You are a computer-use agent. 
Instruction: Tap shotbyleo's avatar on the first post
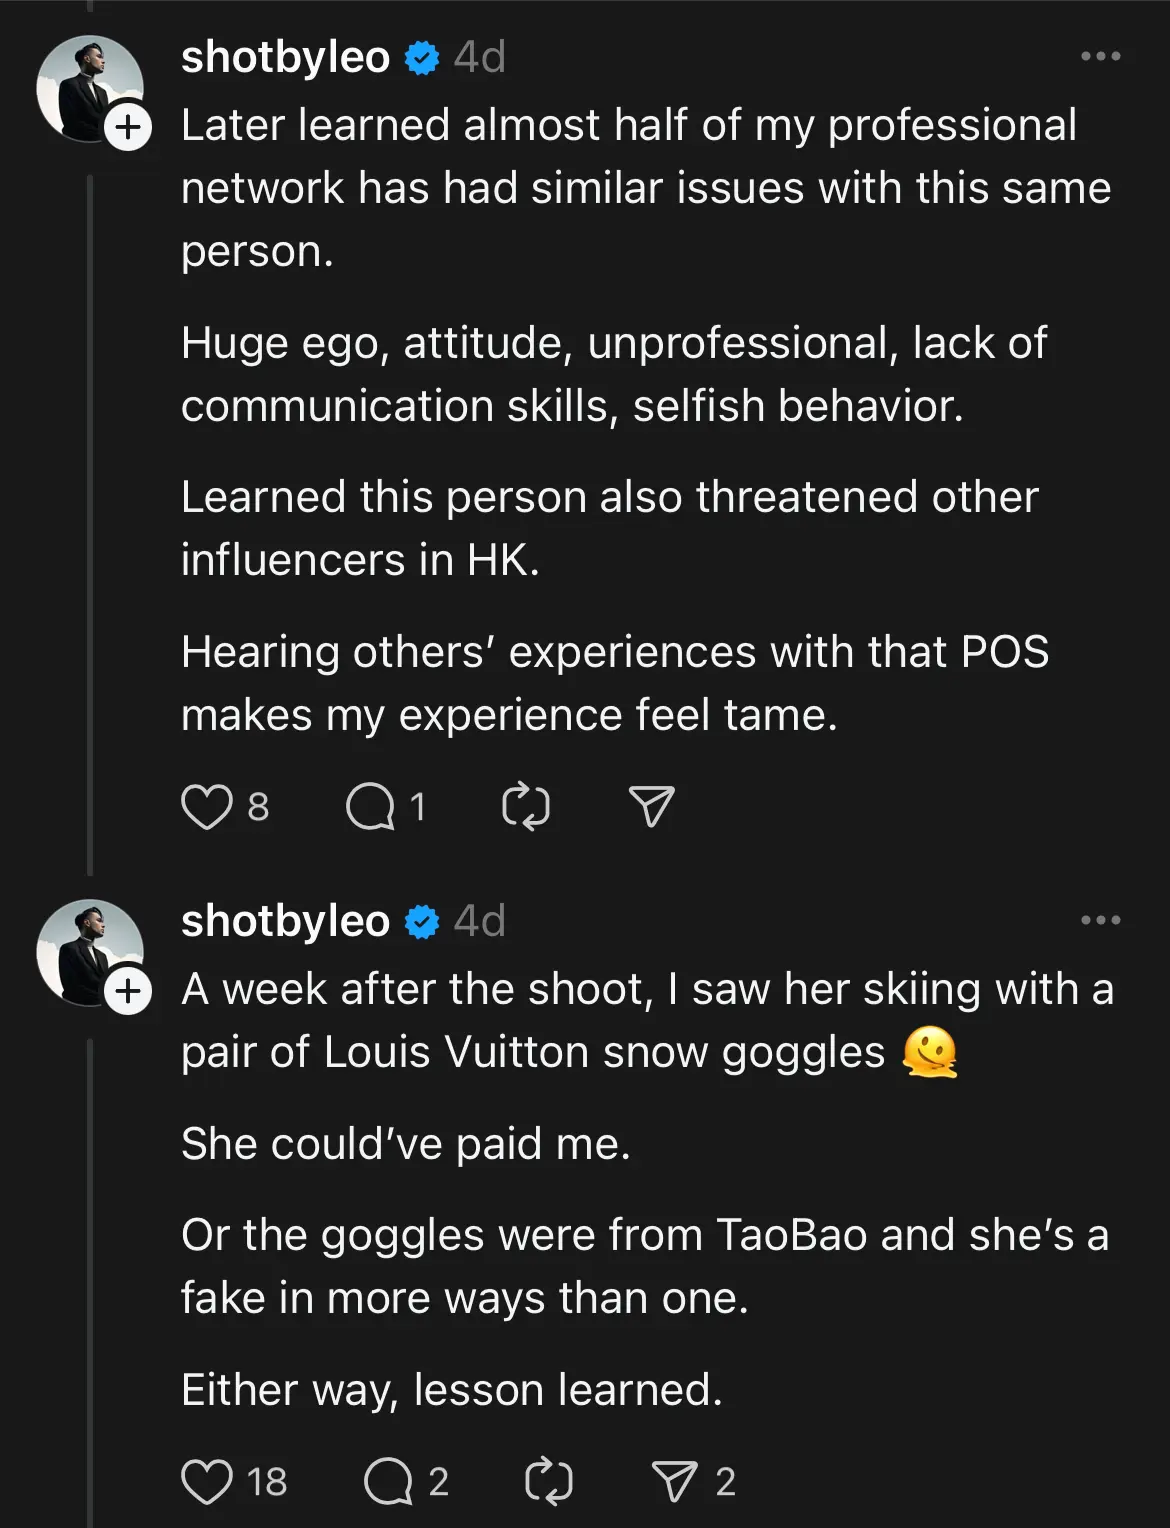tap(88, 88)
